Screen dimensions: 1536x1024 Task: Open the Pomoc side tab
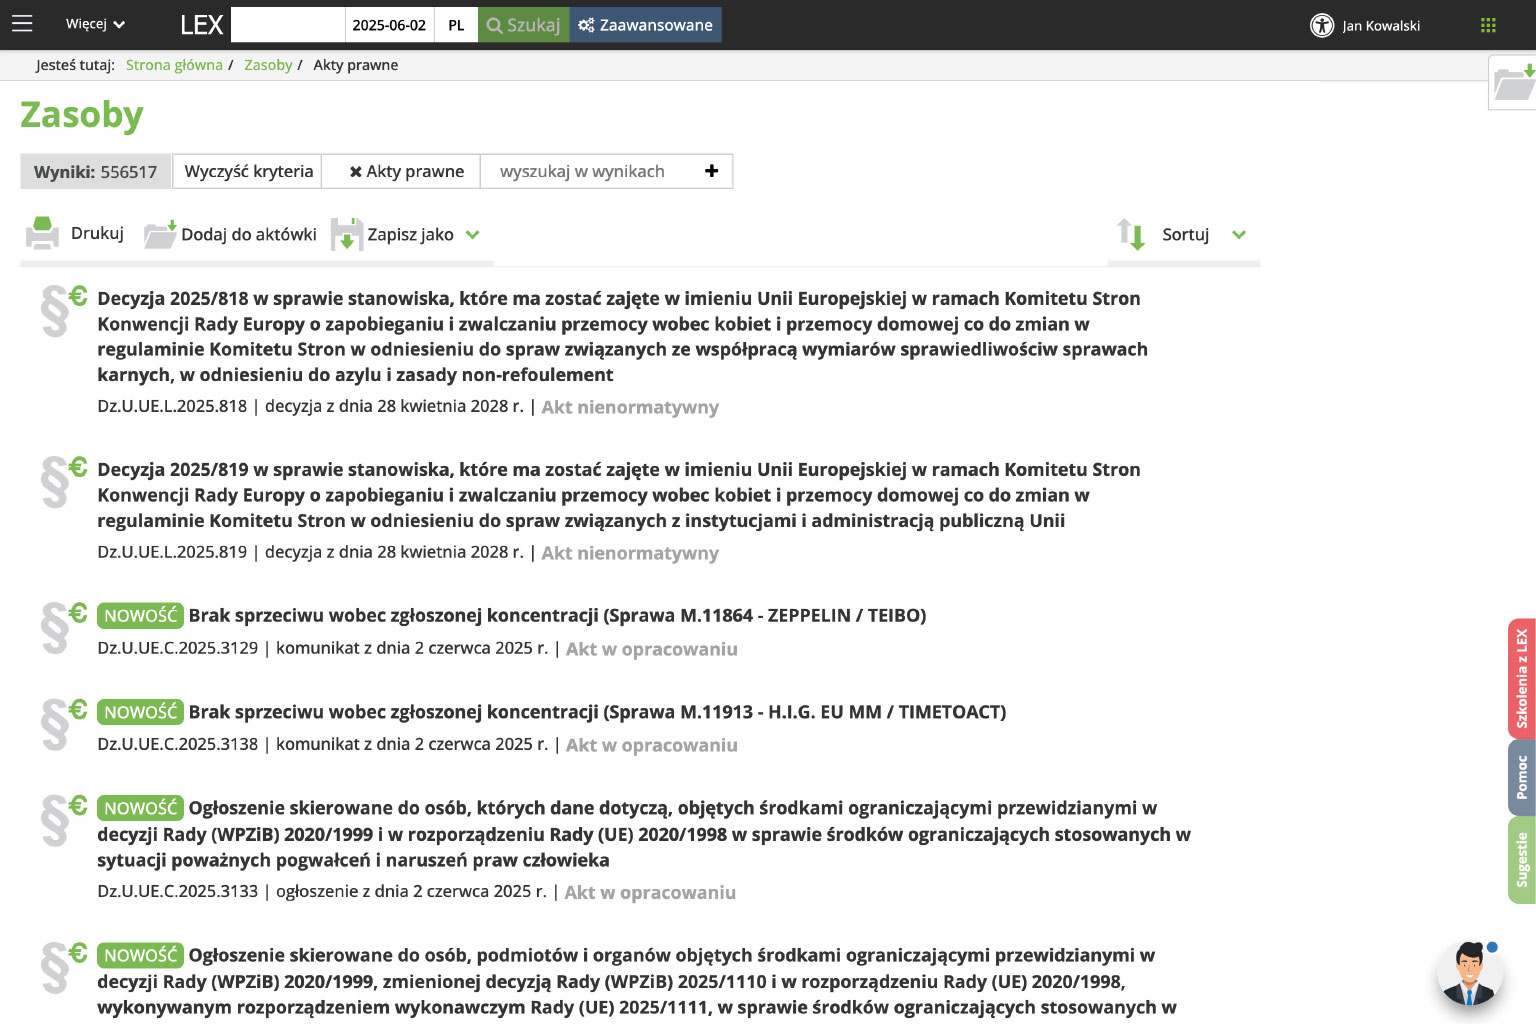pos(1521,777)
